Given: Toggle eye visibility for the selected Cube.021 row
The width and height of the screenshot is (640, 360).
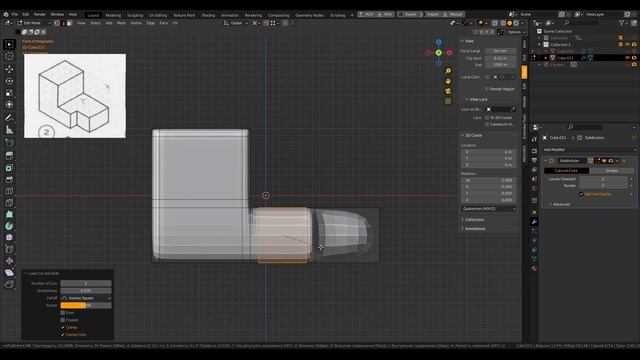Looking at the screenshot, I should (627, 58).
